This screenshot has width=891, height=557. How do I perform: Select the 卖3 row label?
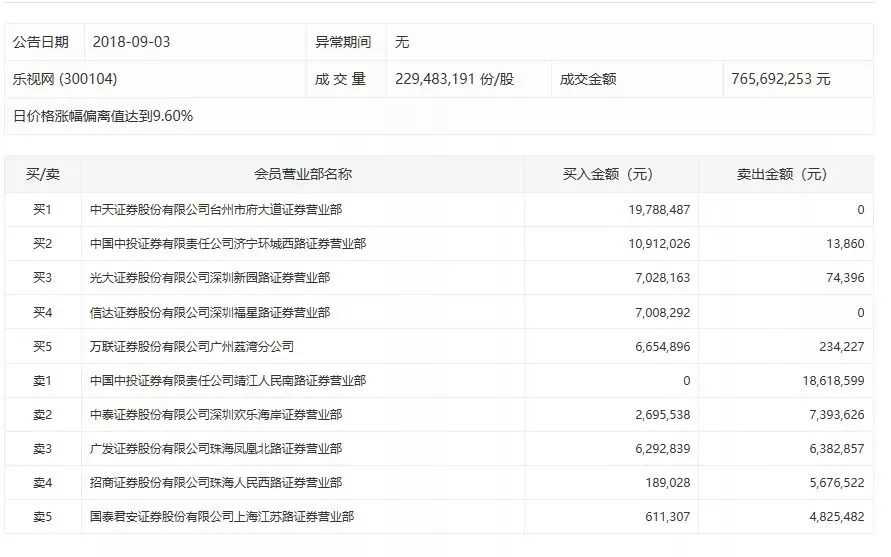pos(43,449)
